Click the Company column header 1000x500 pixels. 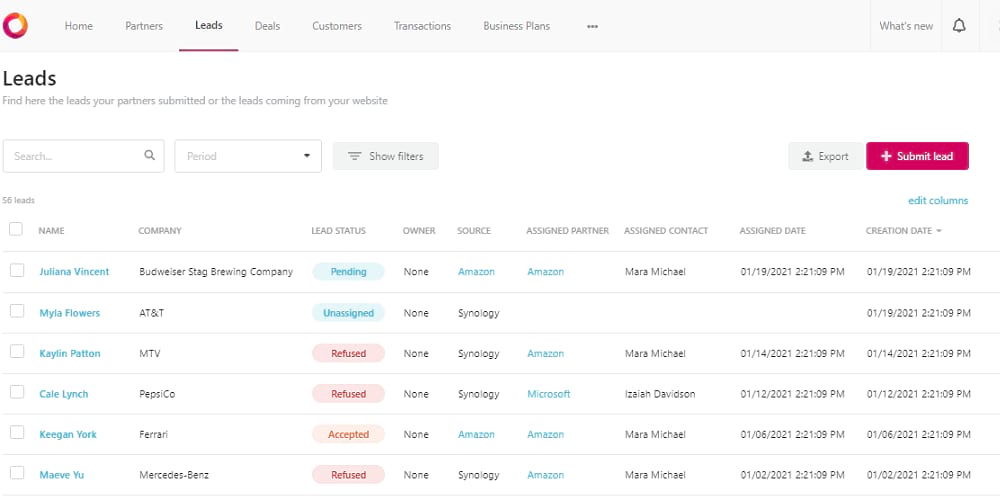pyautogui.click(x=160, y=231)
